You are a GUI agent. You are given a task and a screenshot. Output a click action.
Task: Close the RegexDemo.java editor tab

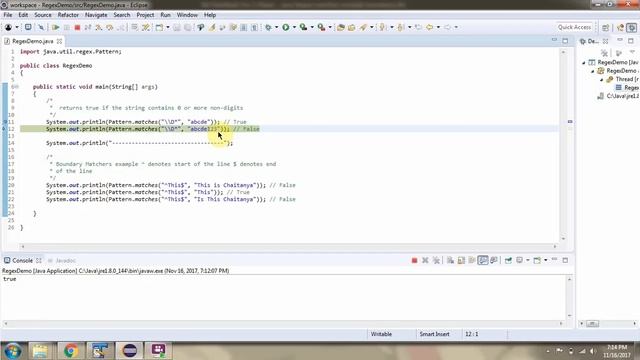click(60, 41)
